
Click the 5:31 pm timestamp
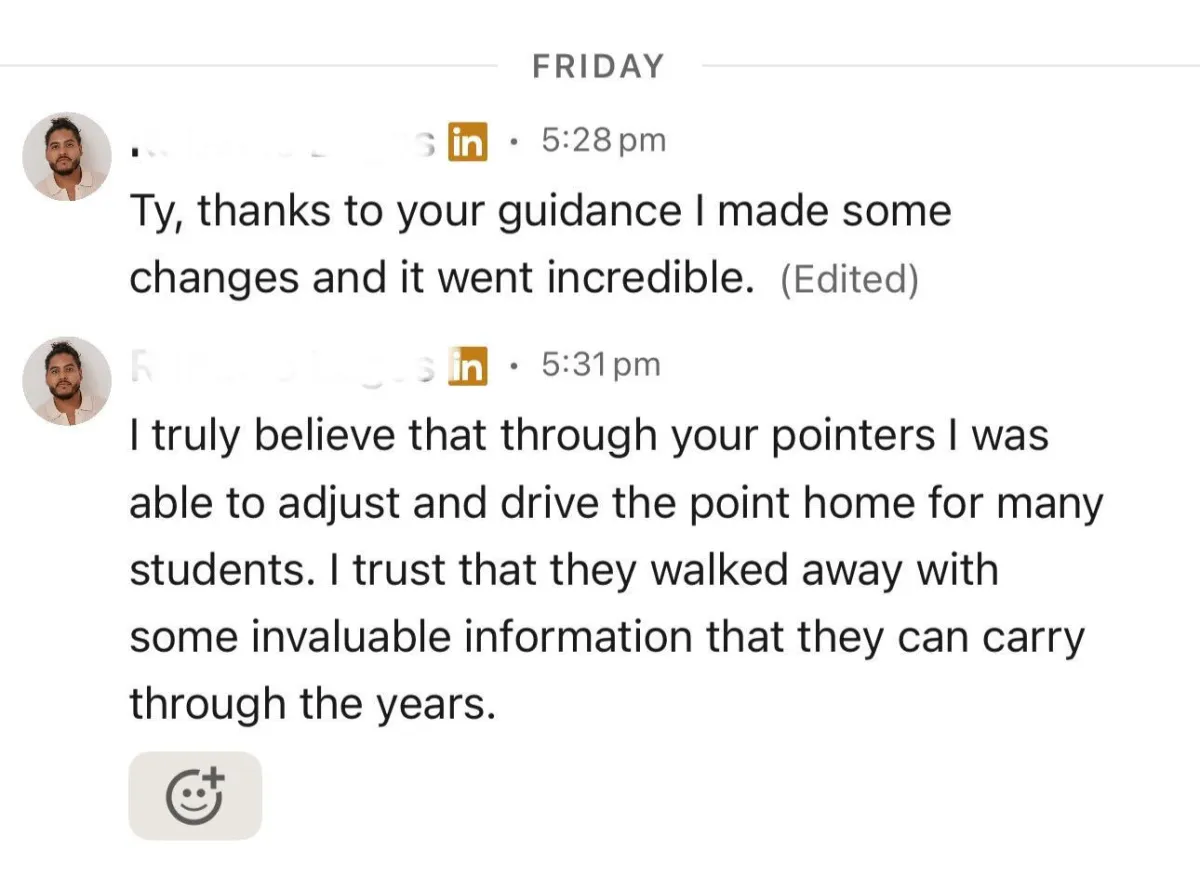pyautogui.click(x=601, y=365)
